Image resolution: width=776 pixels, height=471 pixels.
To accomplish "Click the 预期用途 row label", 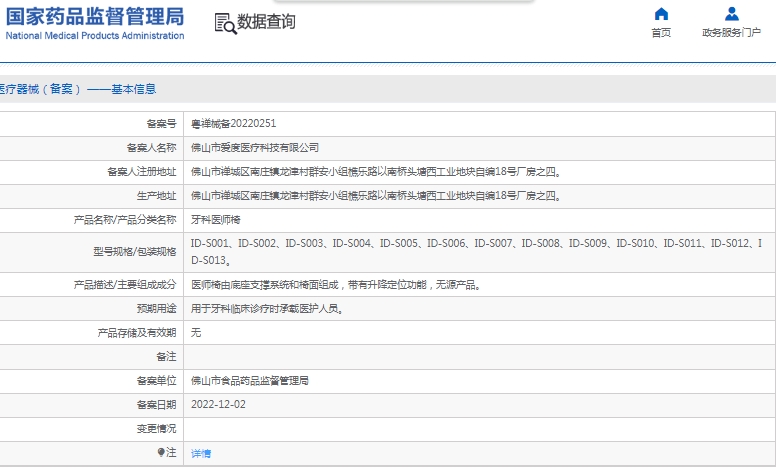I will [x=156, y=309].
